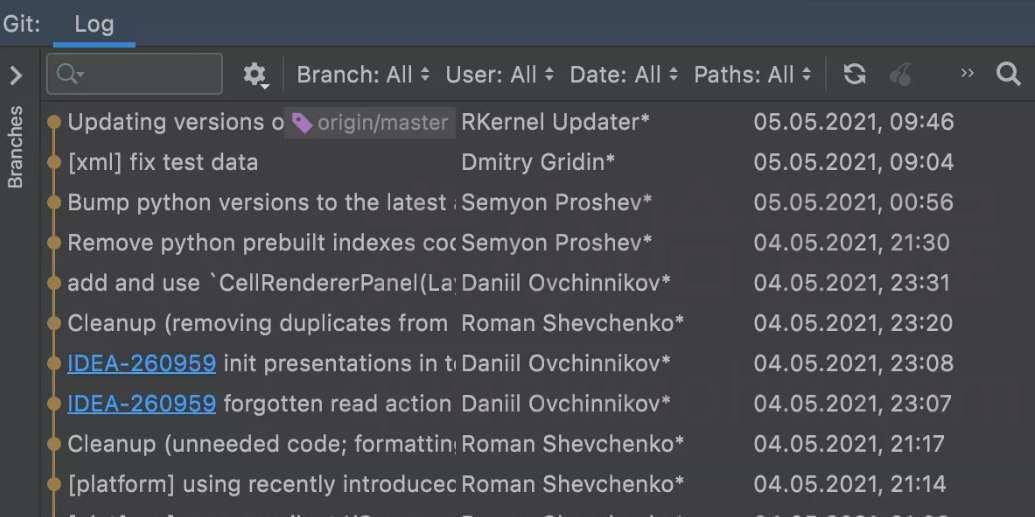Open the User: All filter dropdown
Viewport: 1035px width, 517px height.
(x=500, y=75)
